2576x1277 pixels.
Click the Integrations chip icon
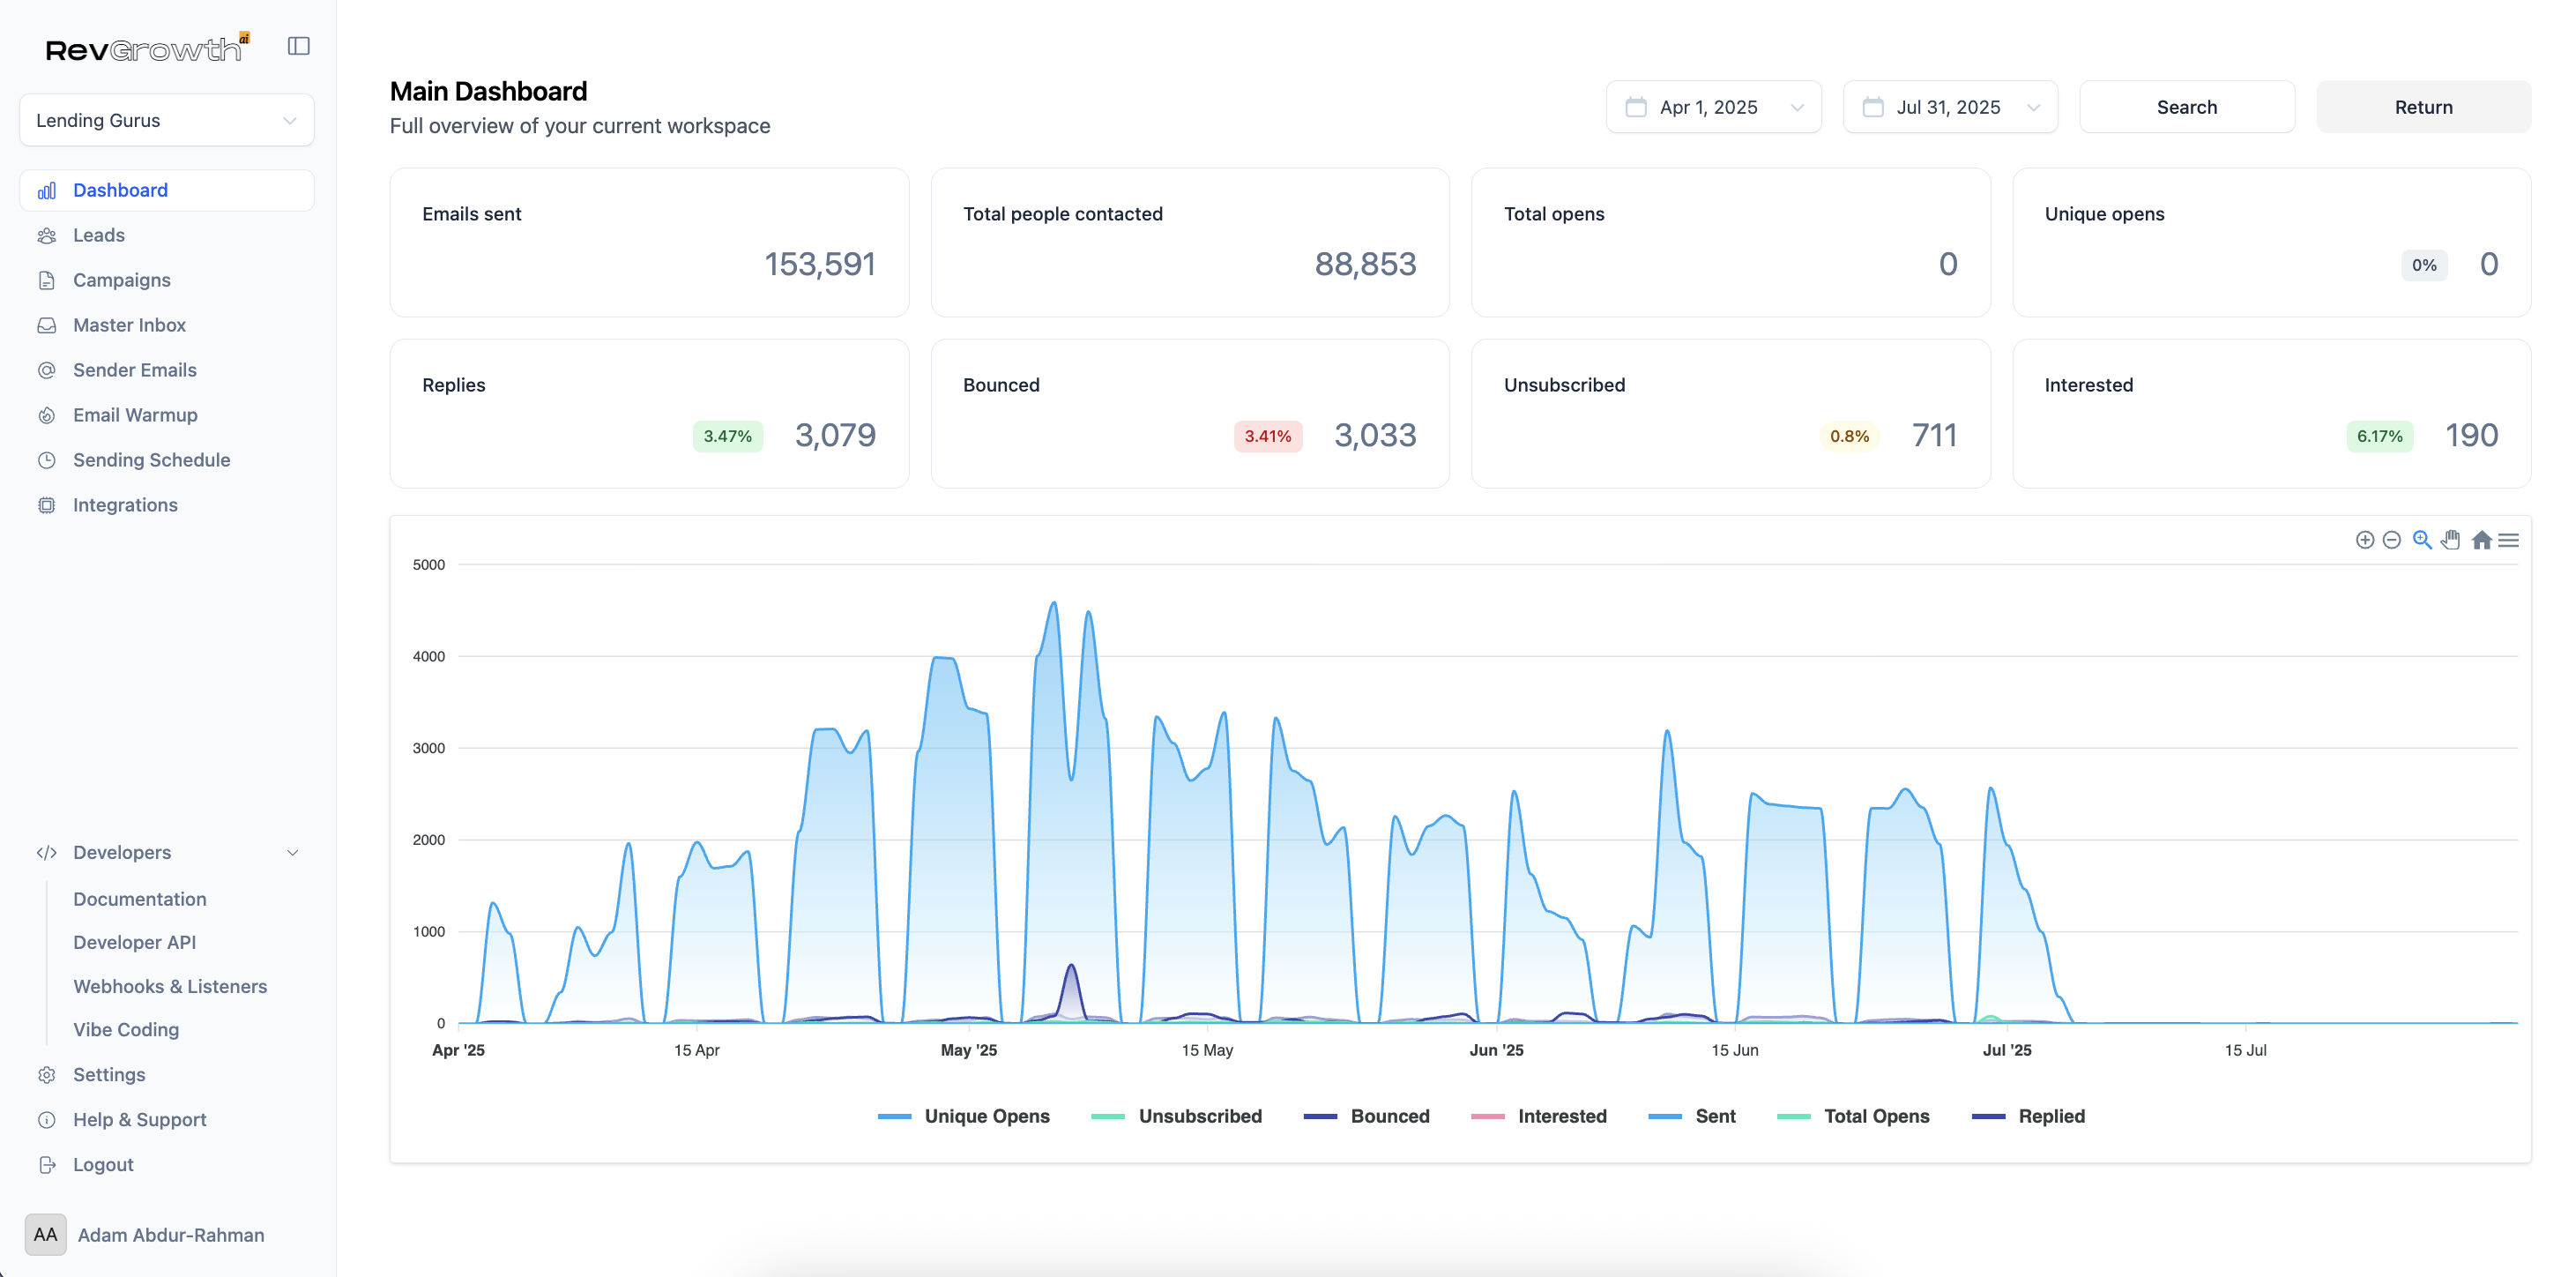tap(46, 506)
